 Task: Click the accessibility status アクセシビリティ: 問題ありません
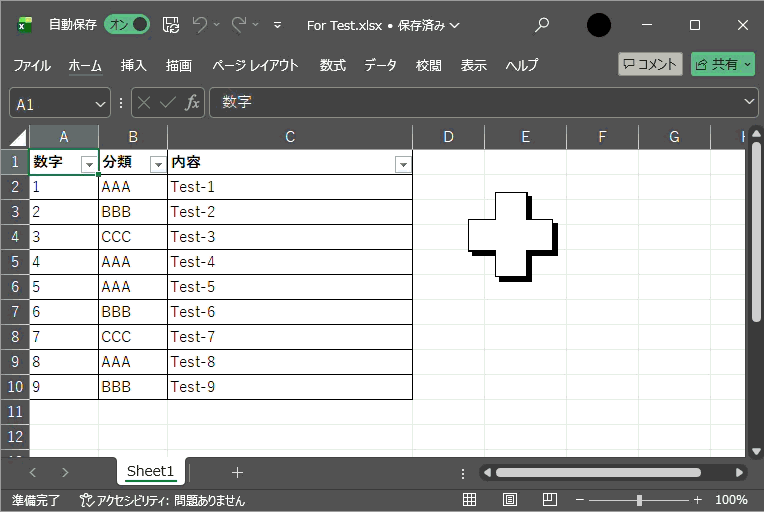(x=162, y=500)
